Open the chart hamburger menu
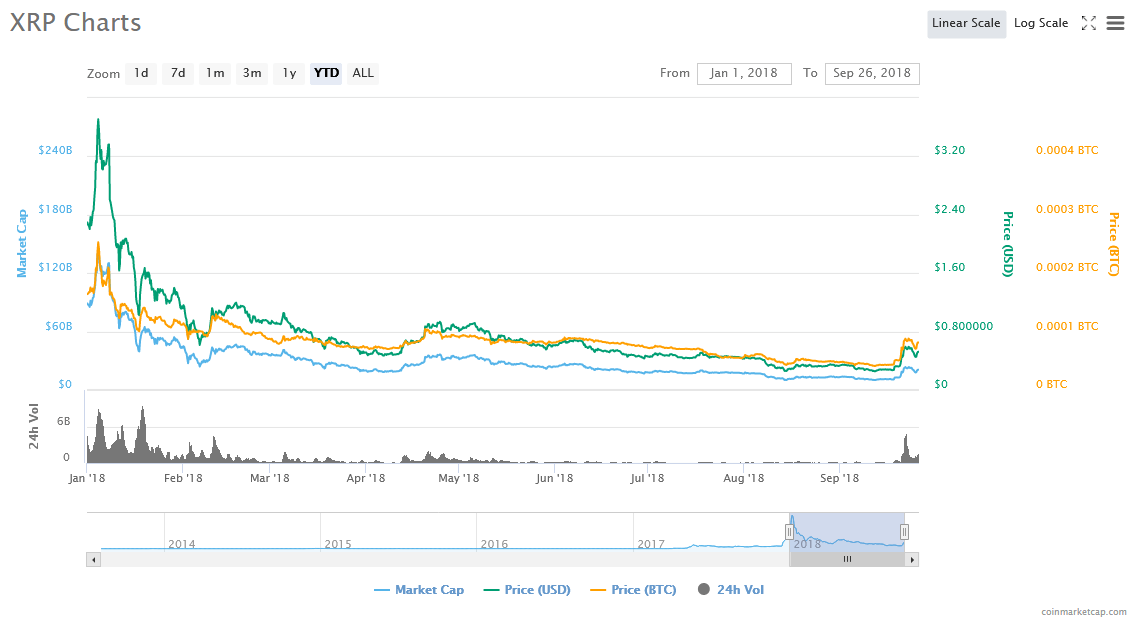 tap(1115, 23)
